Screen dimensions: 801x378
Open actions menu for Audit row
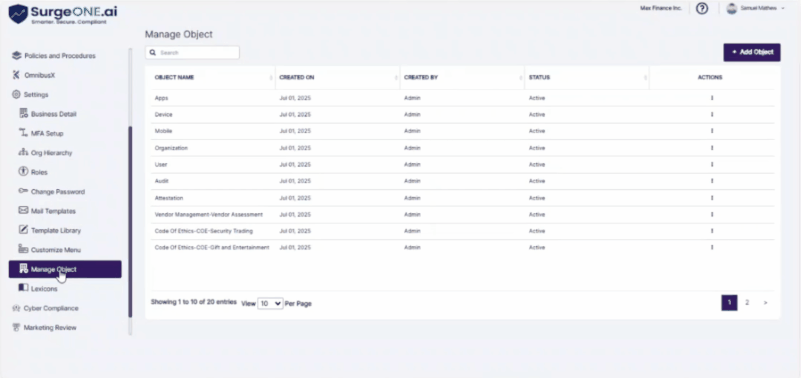pyautogui.click(x=712, y=181)
